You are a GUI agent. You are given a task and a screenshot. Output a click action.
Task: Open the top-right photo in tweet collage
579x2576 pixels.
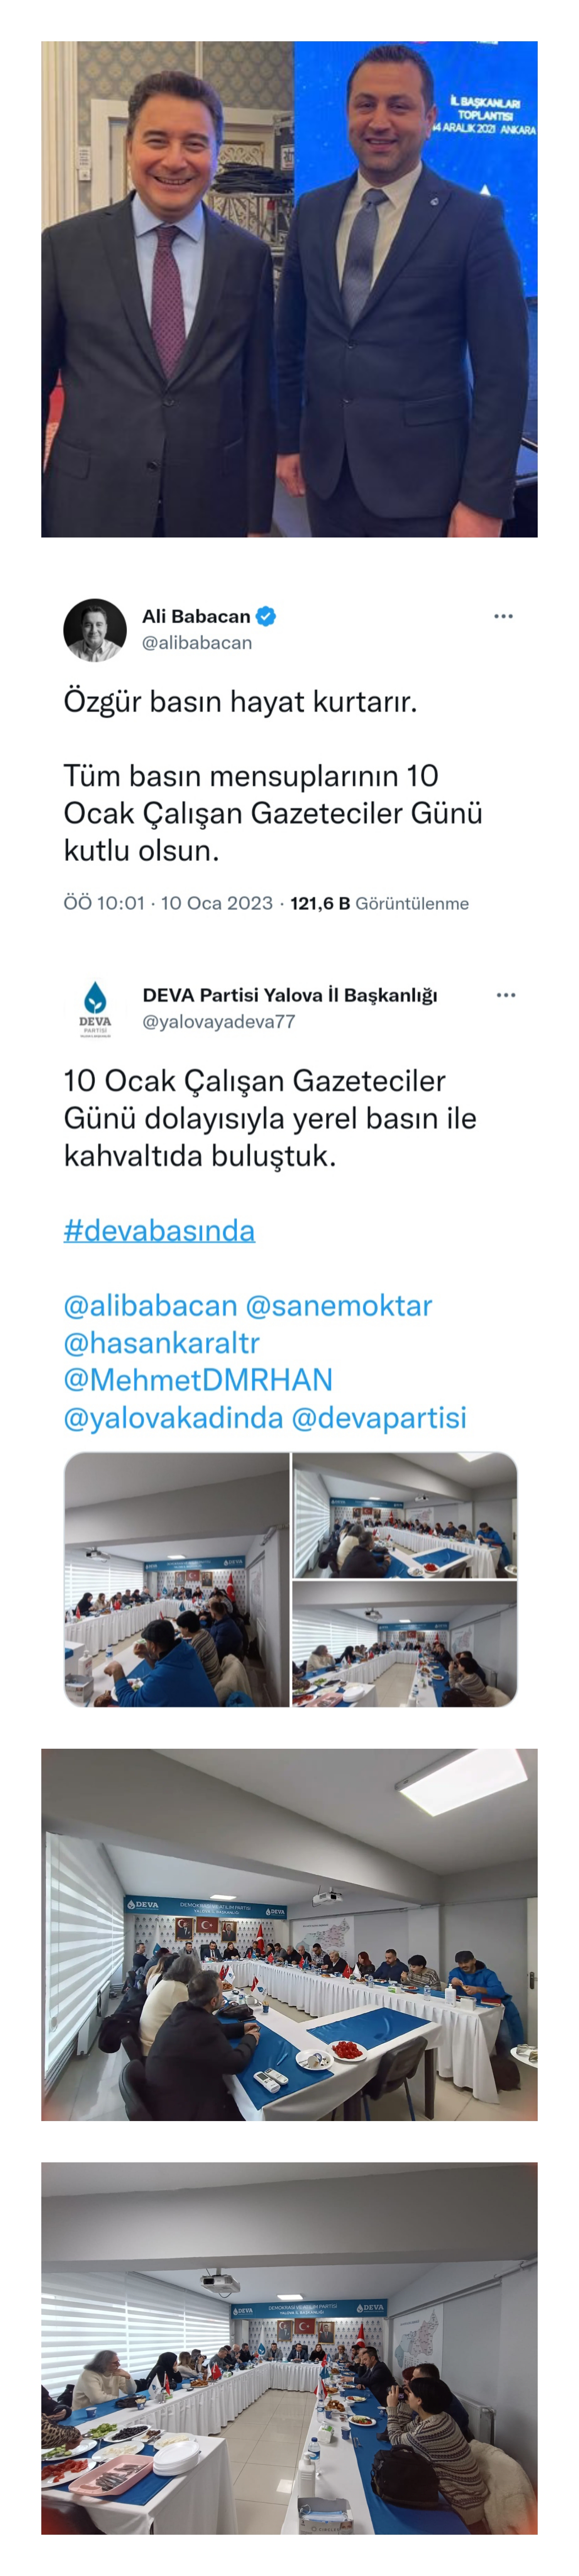[405, 1515]
